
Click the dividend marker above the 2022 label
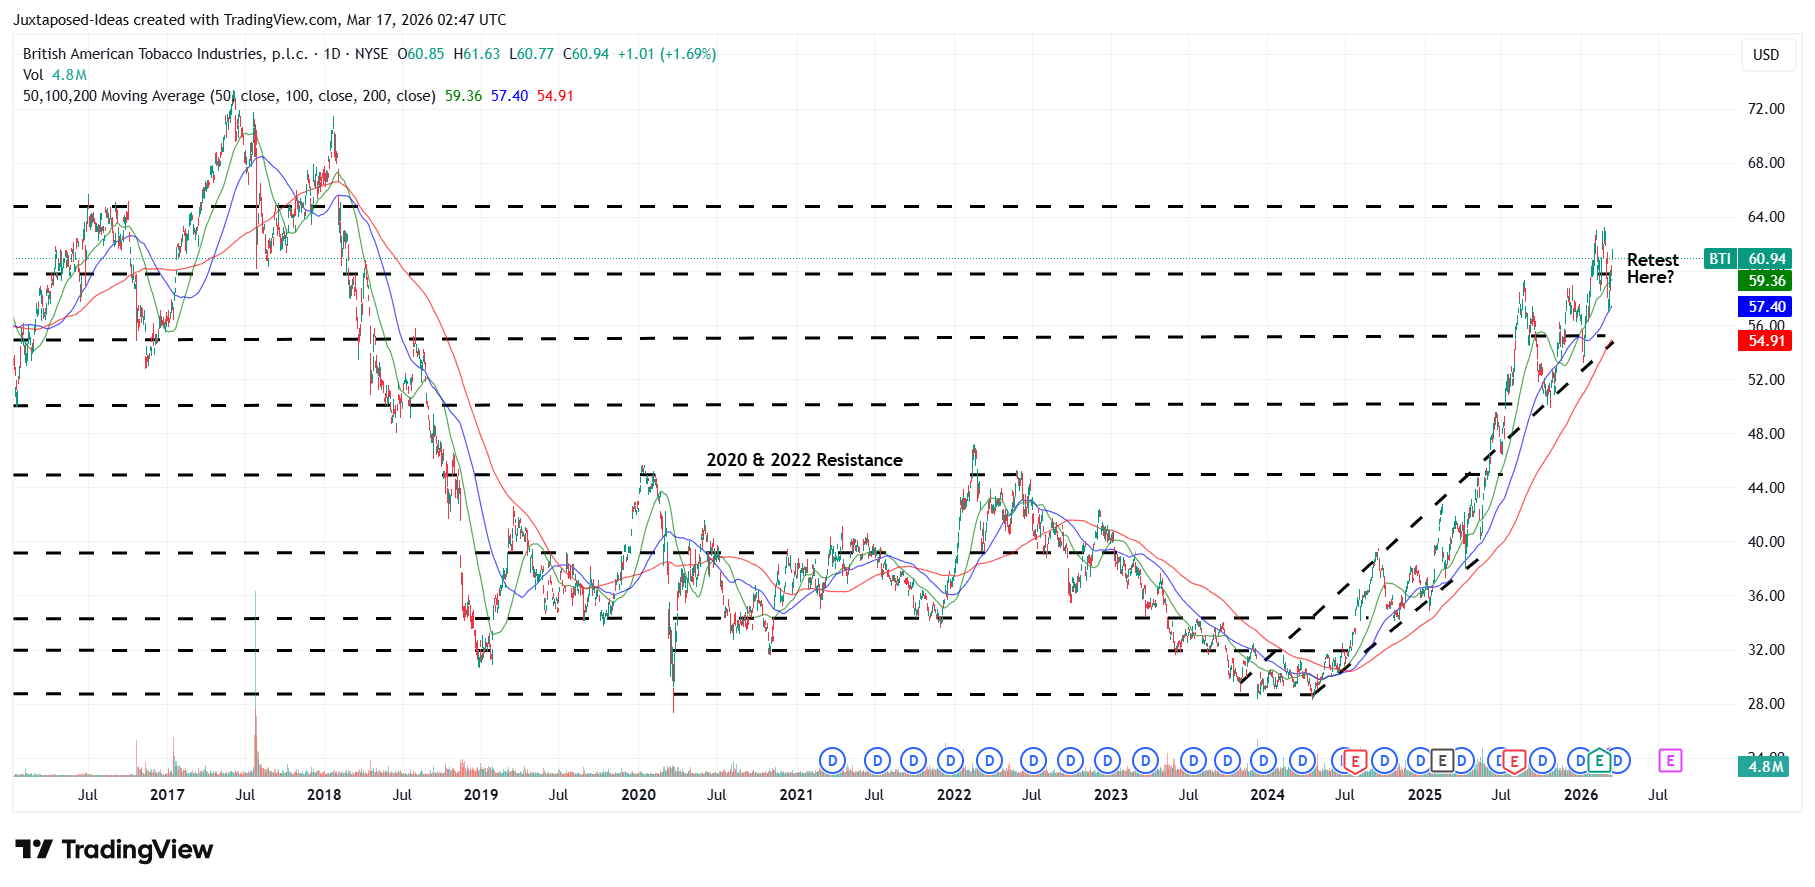950,761
